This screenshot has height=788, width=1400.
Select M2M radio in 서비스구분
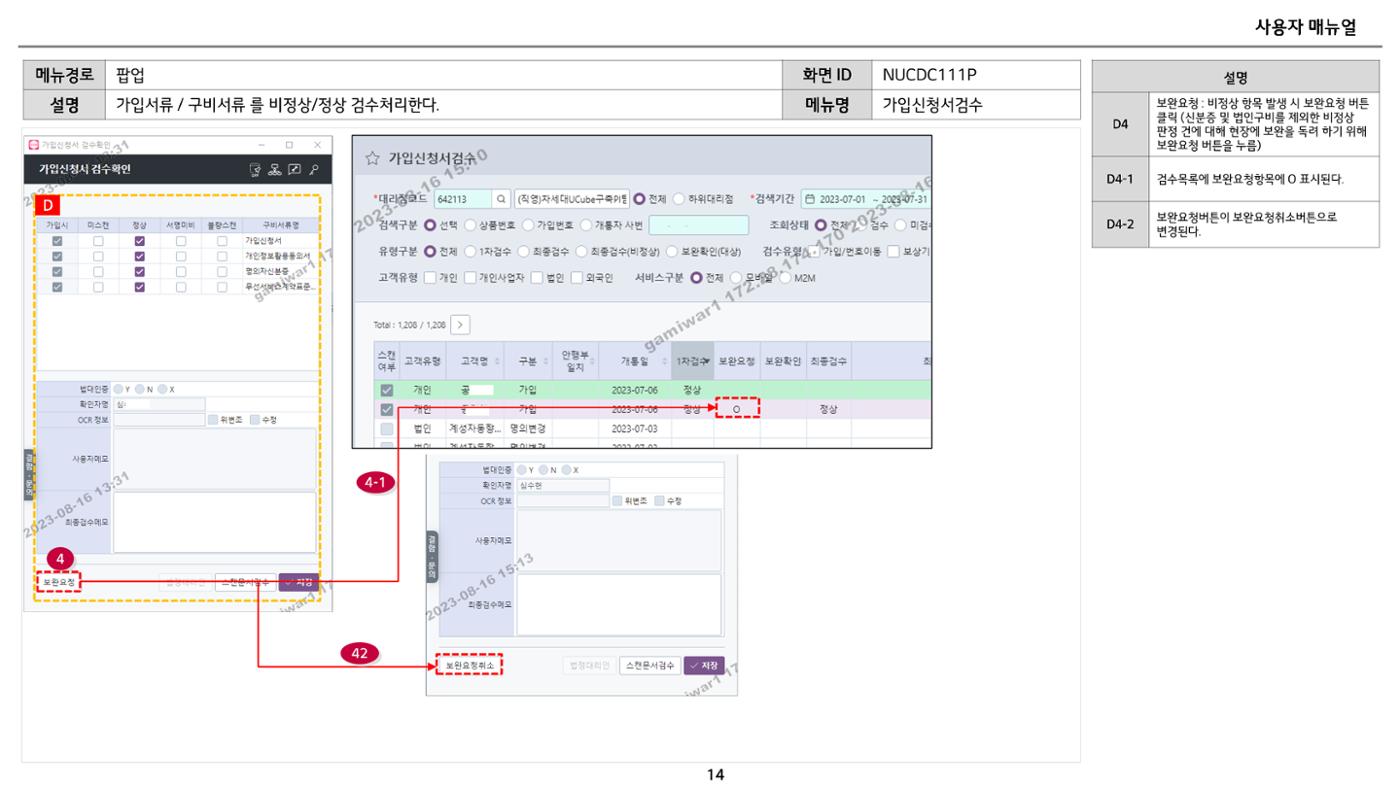tap(785, 277)
